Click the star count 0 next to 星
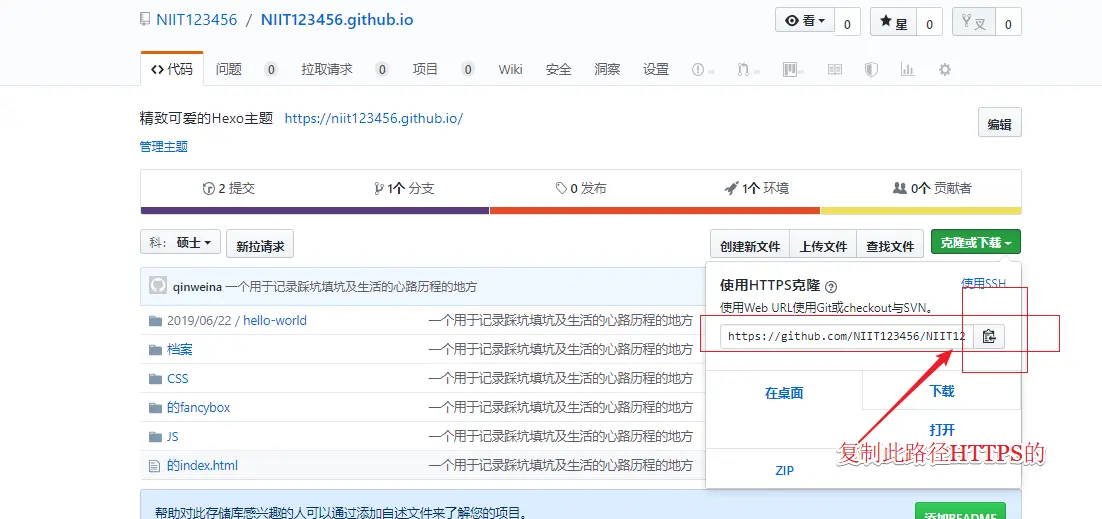Image resolution: width=1102 pixels, height=519 pixels. pos(929,23)
